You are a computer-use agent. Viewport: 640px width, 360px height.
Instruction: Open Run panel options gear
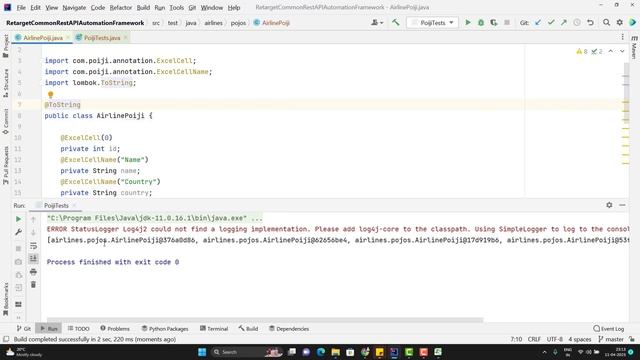point(609,205)
